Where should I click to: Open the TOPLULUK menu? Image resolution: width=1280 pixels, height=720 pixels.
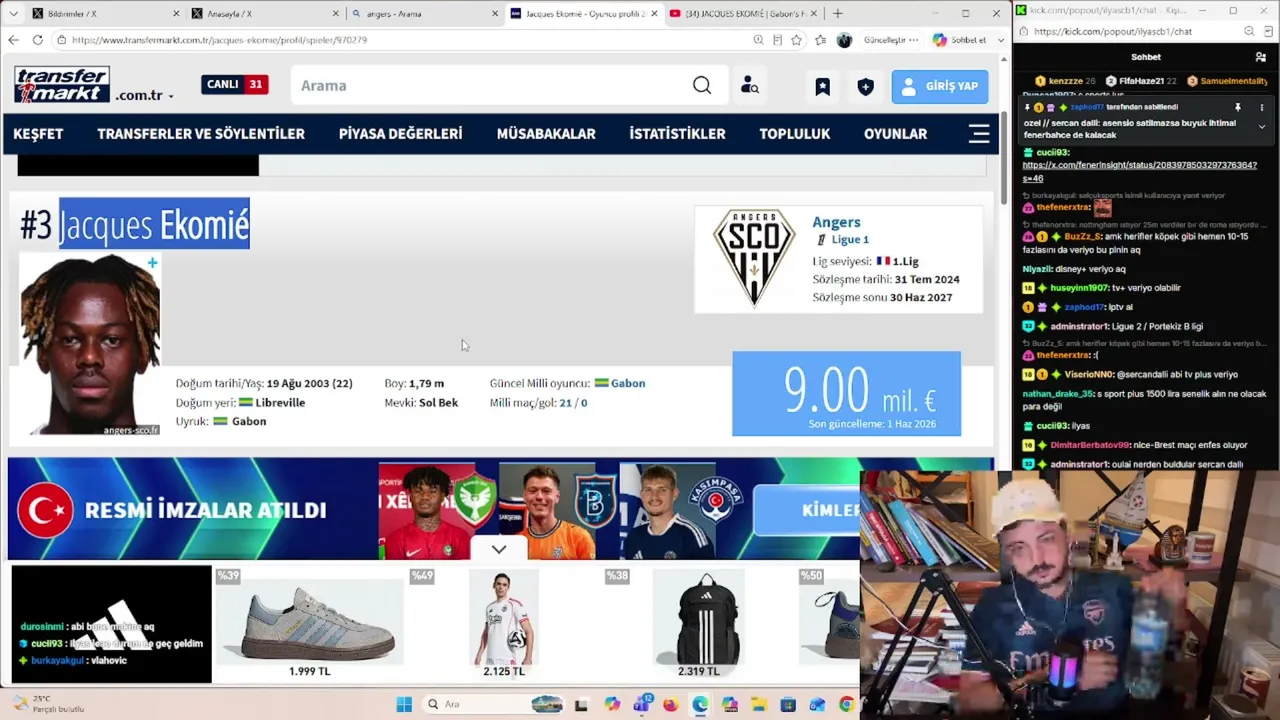pyautogui.click(x=794, y=134)
